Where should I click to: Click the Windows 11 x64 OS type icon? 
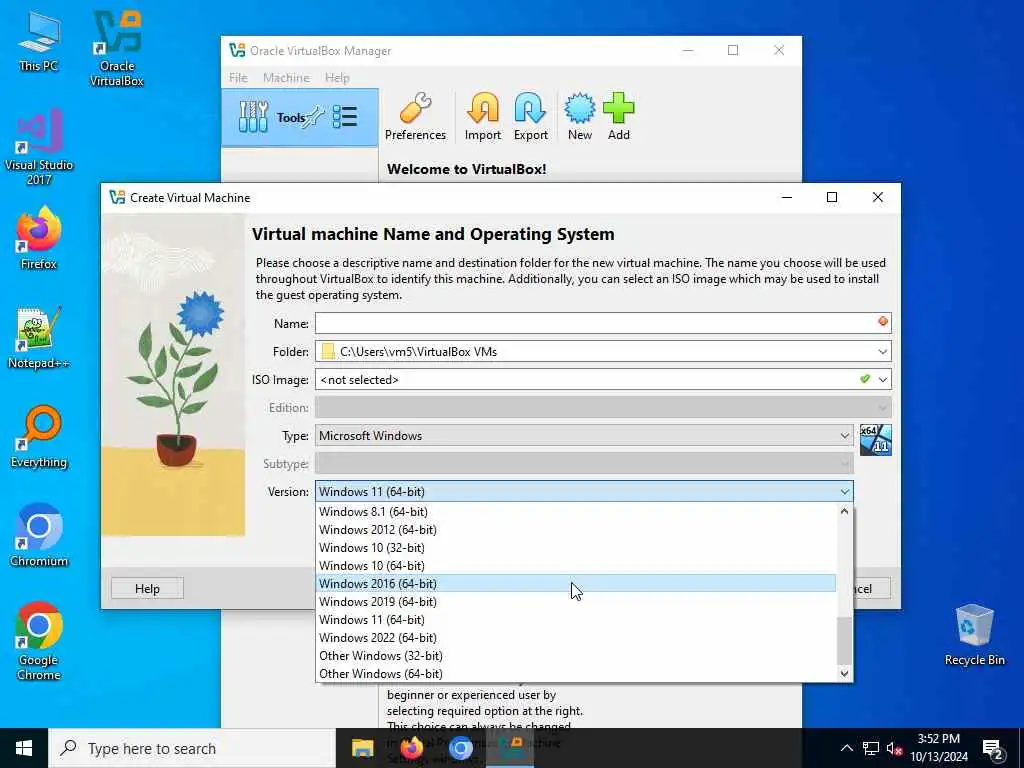pyautogui.click(x=875, y=440)
